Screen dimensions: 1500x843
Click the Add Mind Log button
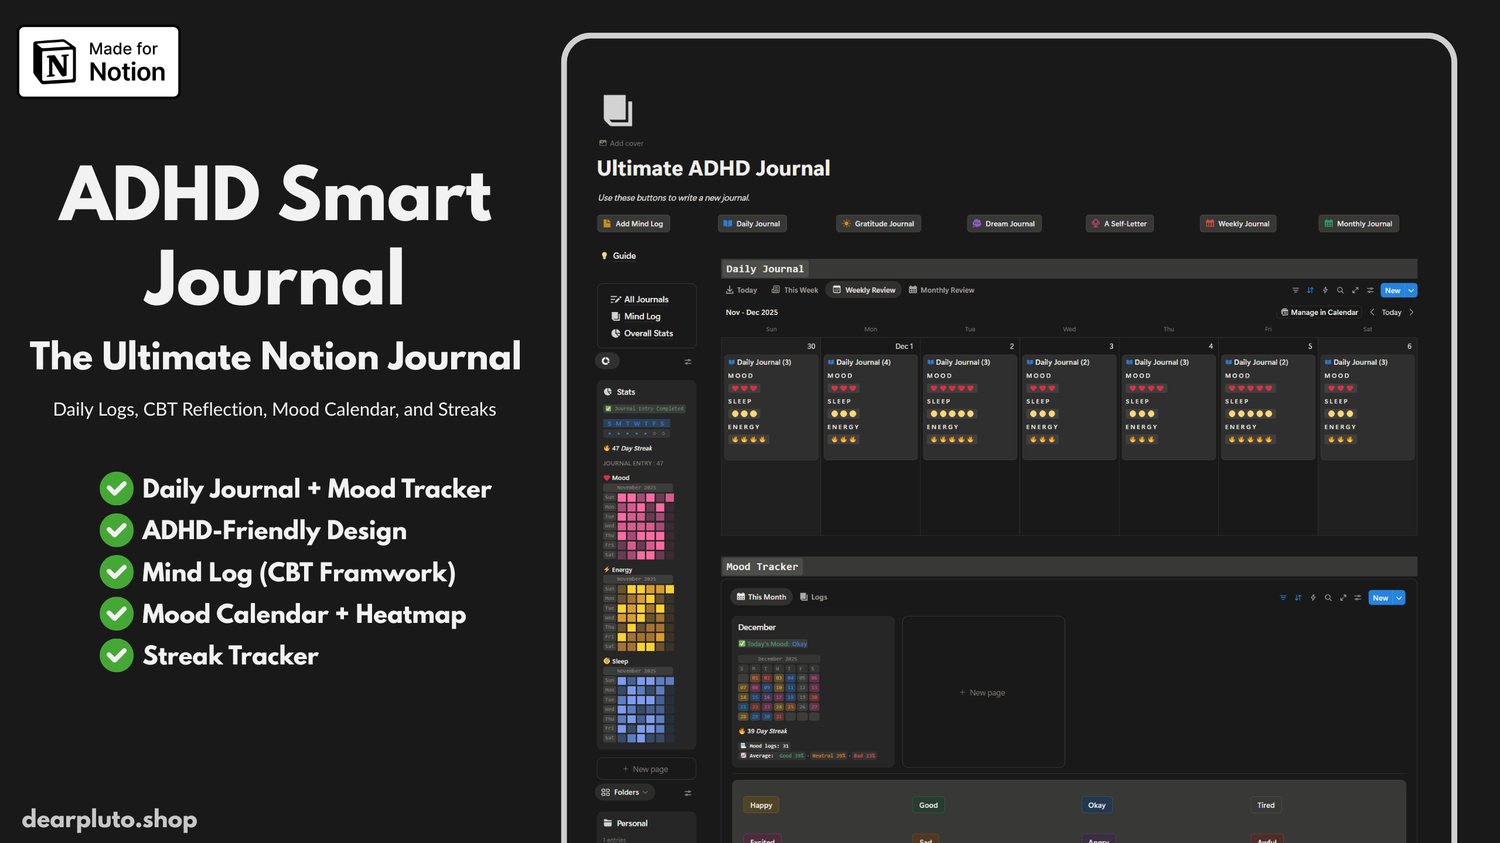[x=633, y=224]
